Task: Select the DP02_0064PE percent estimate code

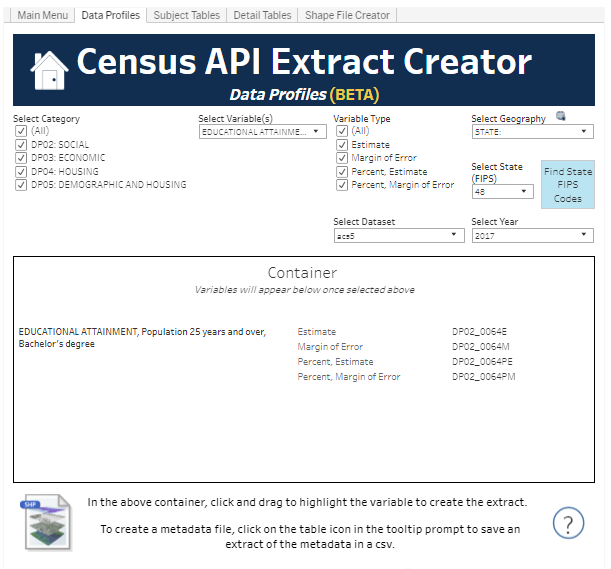Action: pyautogui.click(x=482, y=362)
